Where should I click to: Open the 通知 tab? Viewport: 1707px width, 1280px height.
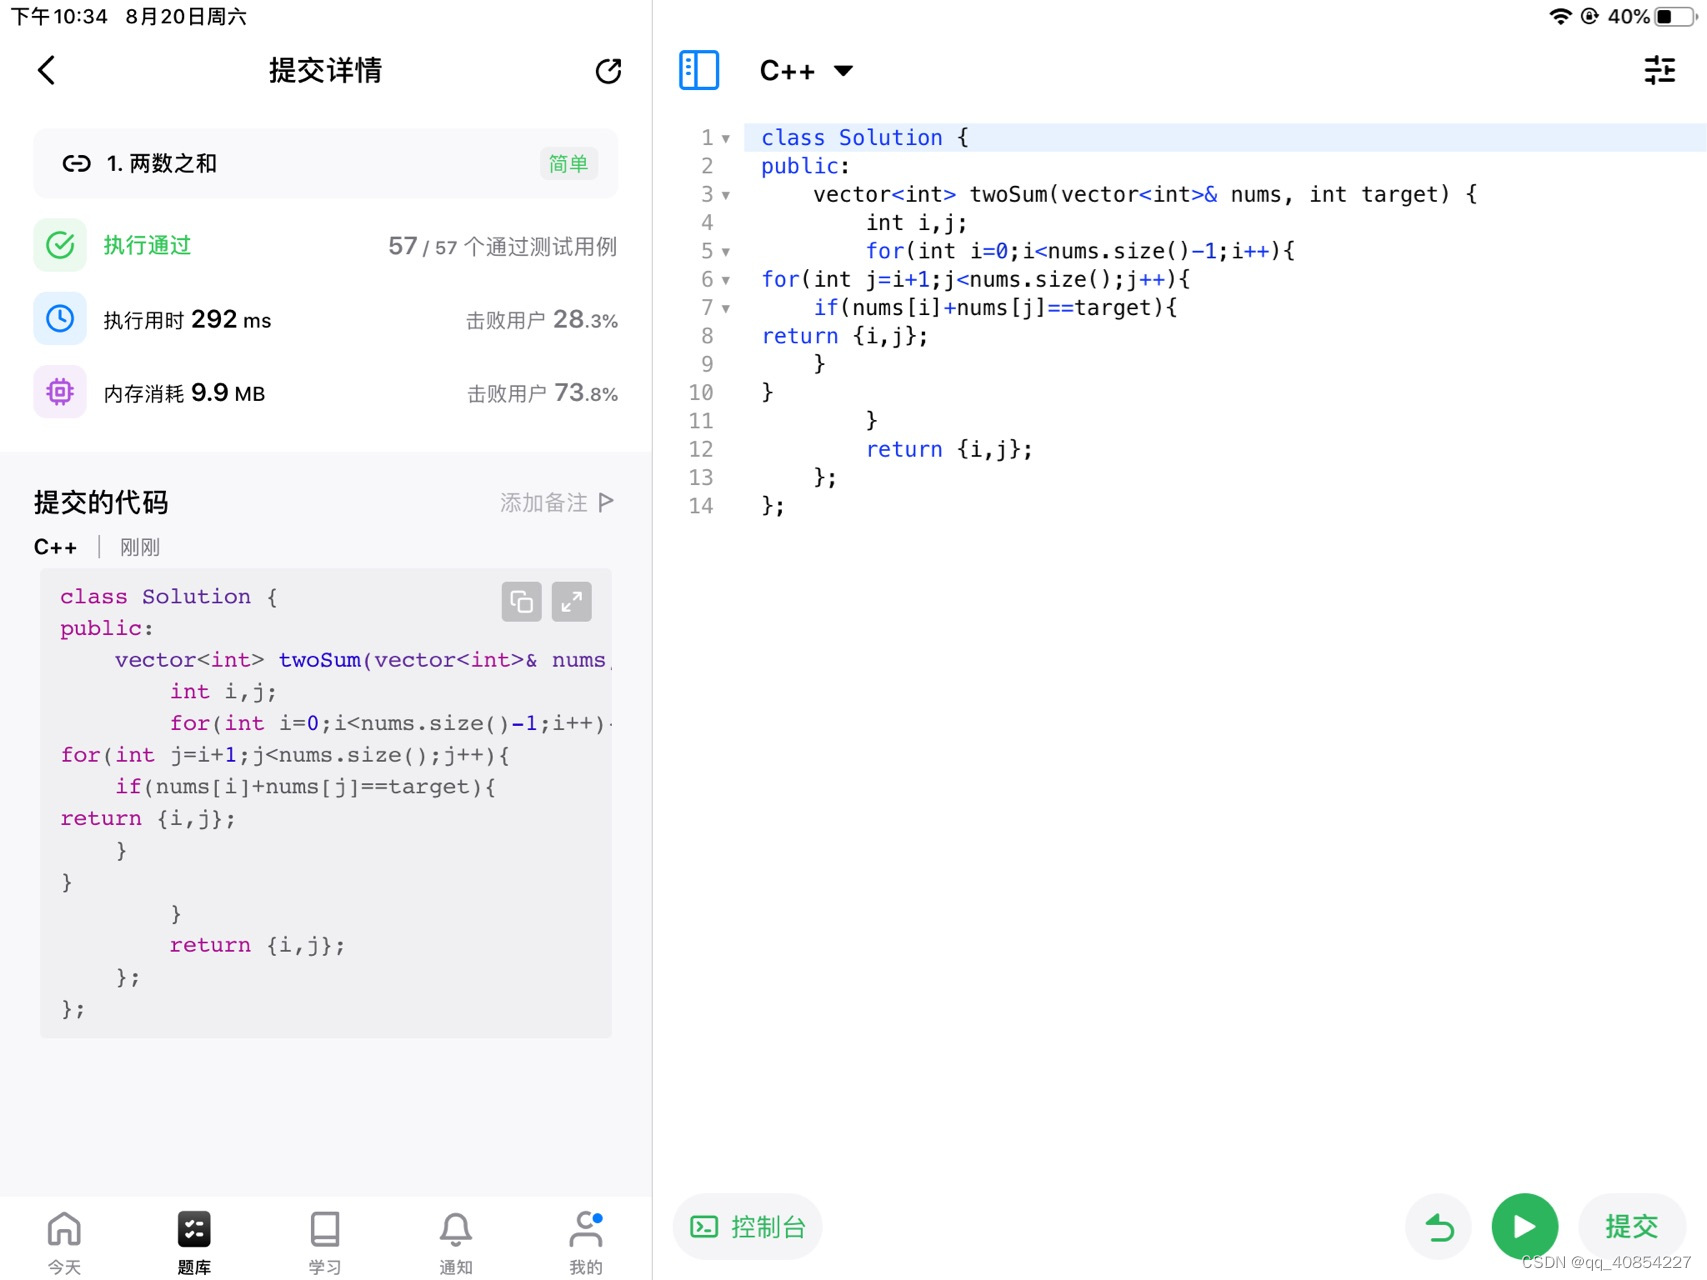(455, 1241)
